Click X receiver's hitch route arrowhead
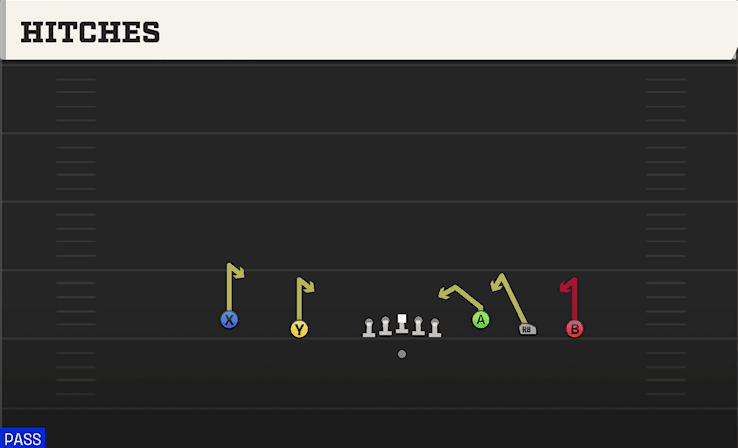 (x=238, y=272)
